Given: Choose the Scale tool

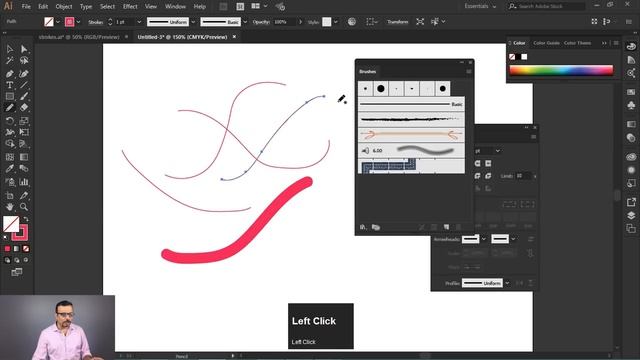Looking at the screenshot, I should (24, 121).
